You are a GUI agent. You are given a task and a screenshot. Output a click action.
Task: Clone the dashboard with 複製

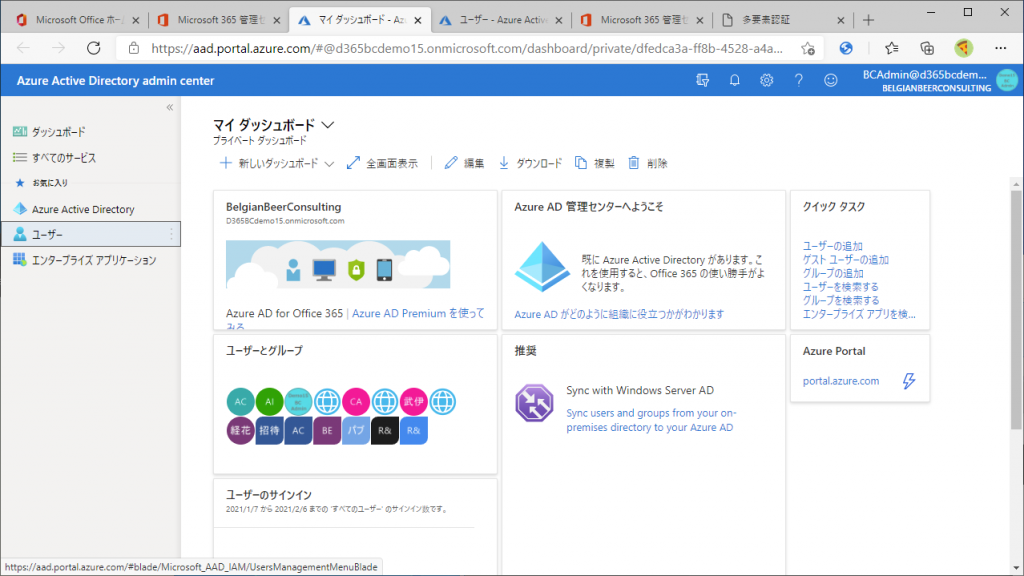coord(594,163)
